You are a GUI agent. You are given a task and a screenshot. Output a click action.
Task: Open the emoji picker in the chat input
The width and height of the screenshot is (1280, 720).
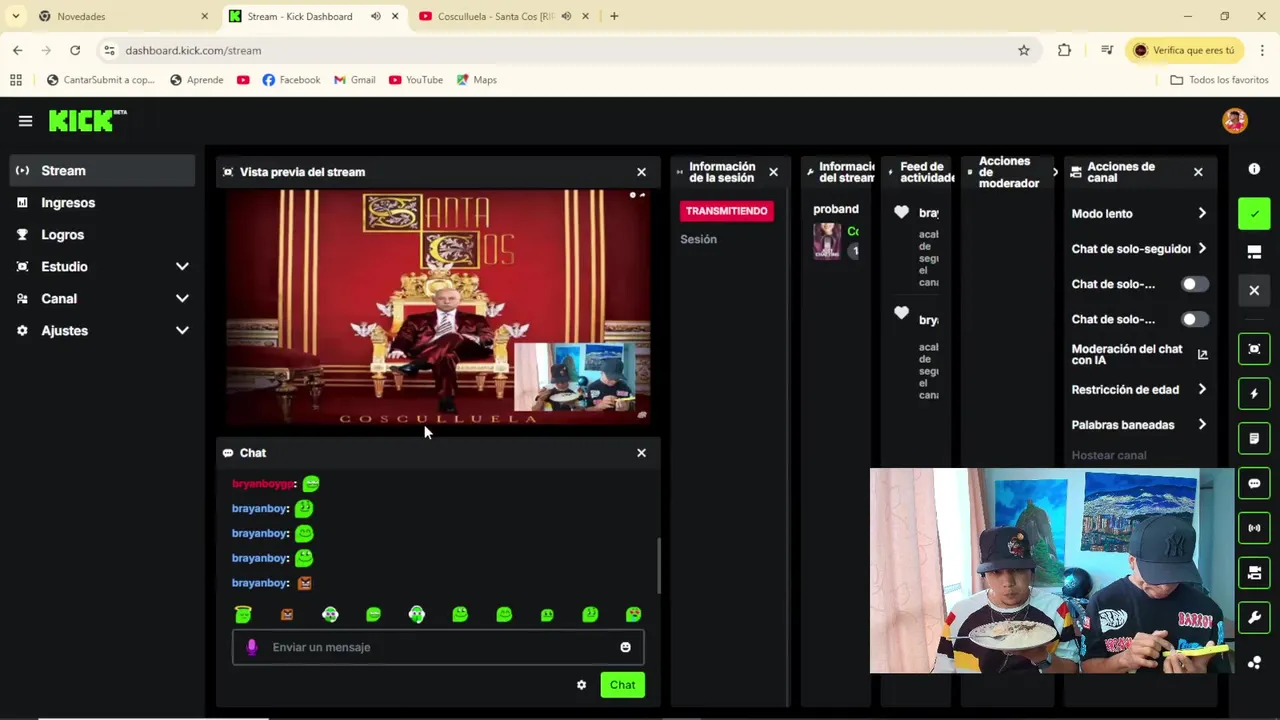click(625, 647)
